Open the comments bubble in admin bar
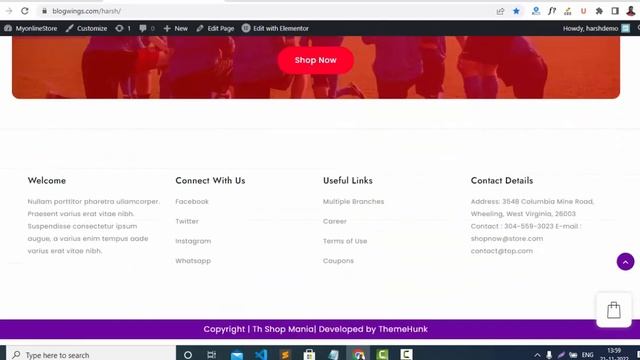This screenshot has width=640, height=360. [147, 28]
